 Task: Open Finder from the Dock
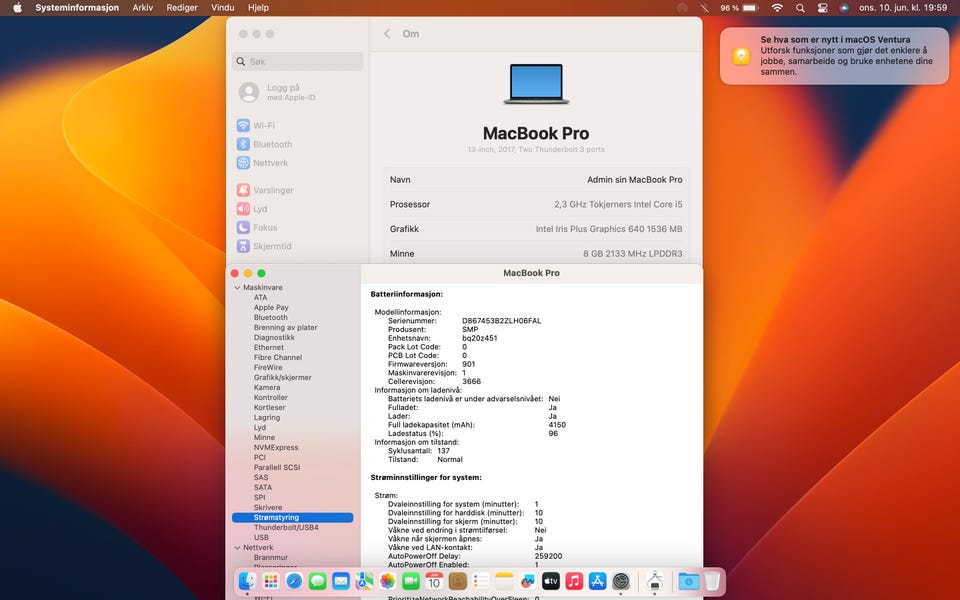pyautogui.click(x=247, y=580)
